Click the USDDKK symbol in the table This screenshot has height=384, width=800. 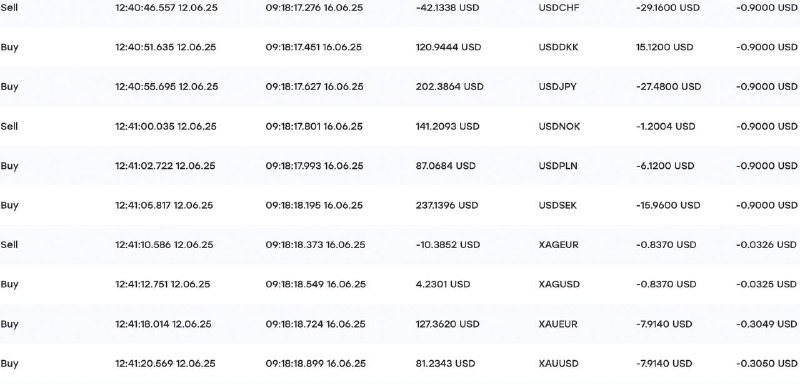point(558,47)
